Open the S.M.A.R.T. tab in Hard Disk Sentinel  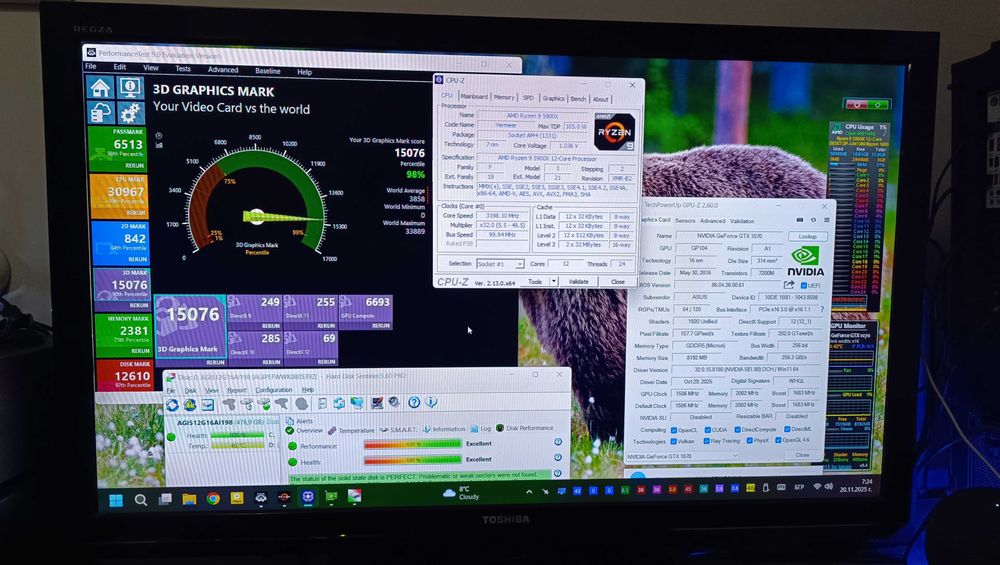pos(399,430)
